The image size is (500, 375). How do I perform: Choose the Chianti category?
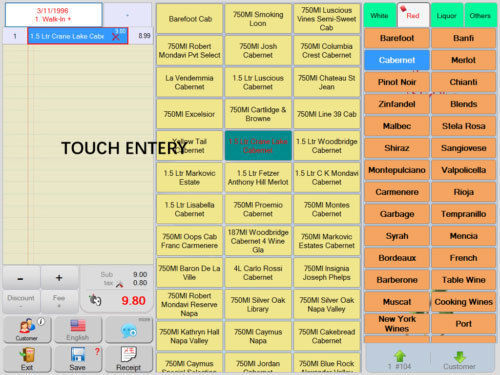463,82
